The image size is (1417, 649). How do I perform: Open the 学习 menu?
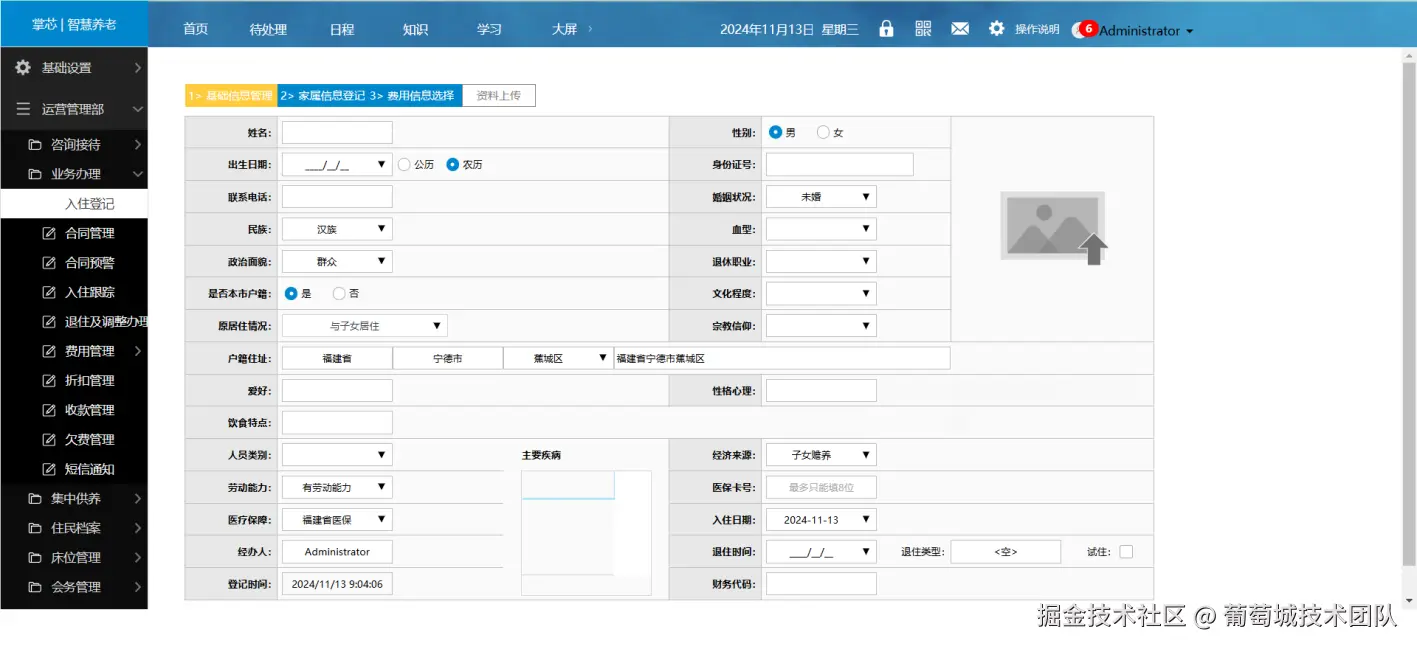[489, 29]
